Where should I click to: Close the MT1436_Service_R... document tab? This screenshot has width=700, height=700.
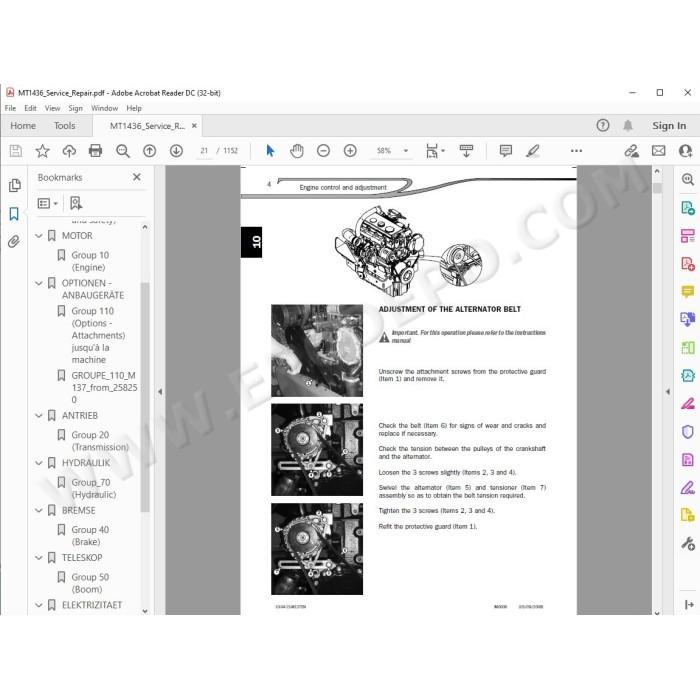pyautogui.click(x=194, y=126)
